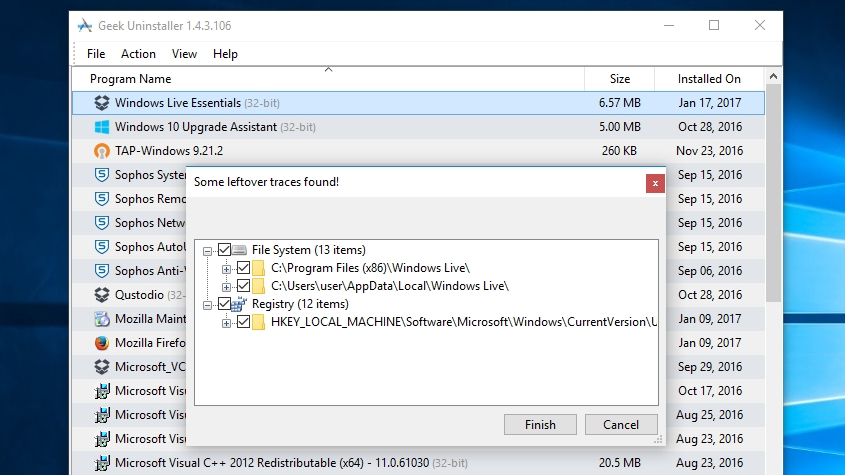Expand the AppData Local Windows Live folder
Image resolution: width=845 pixels, height=475 pixels.
click(x=226, y=287)
